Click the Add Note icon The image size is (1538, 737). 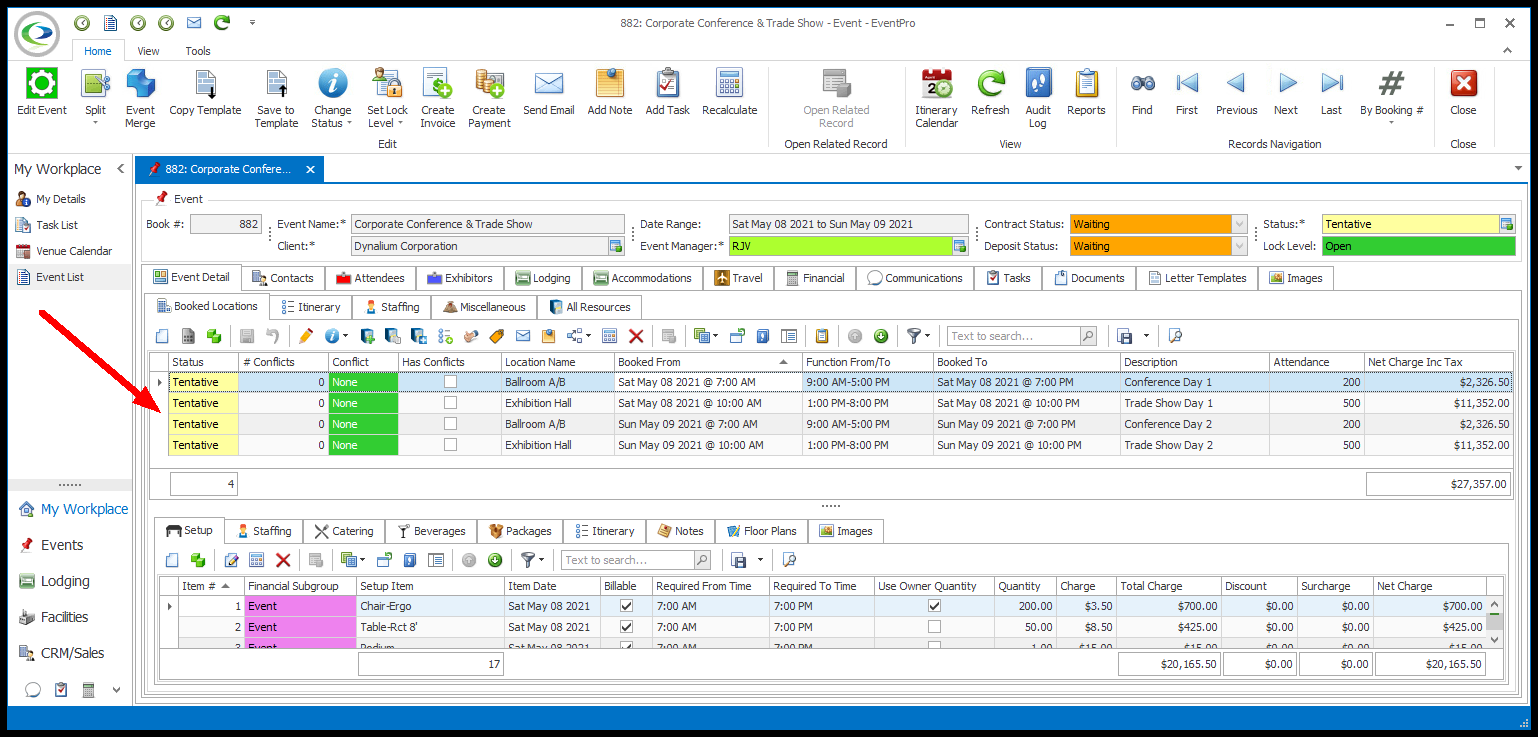tap(609, 84)
